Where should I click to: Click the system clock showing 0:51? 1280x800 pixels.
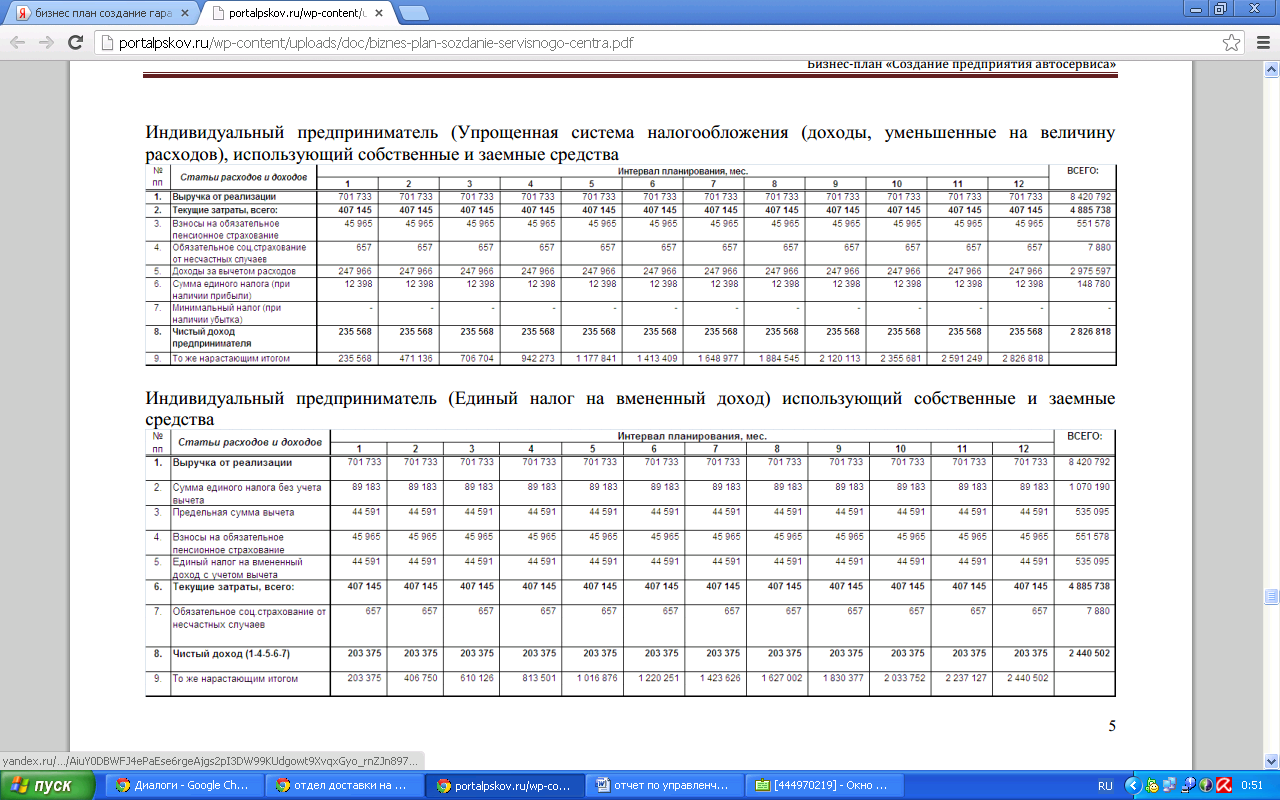(1254, 786)
